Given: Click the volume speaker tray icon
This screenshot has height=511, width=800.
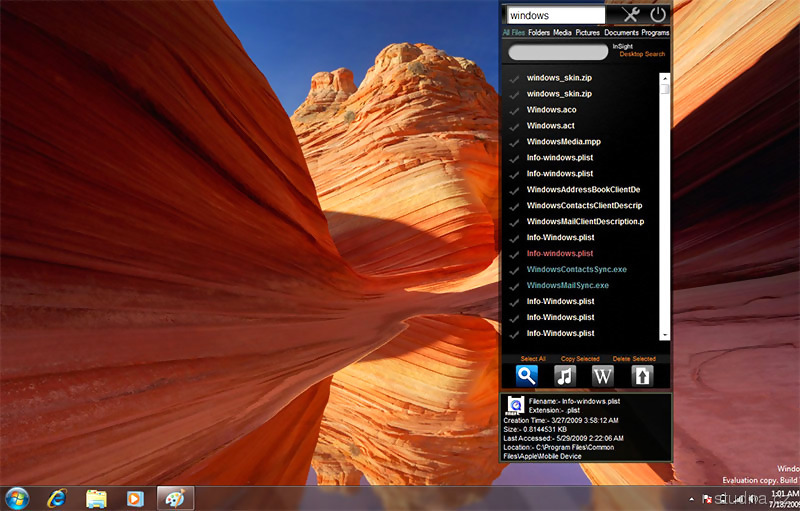Looking at the screenshot, I should pyautogui.click(x=751, y=499).
